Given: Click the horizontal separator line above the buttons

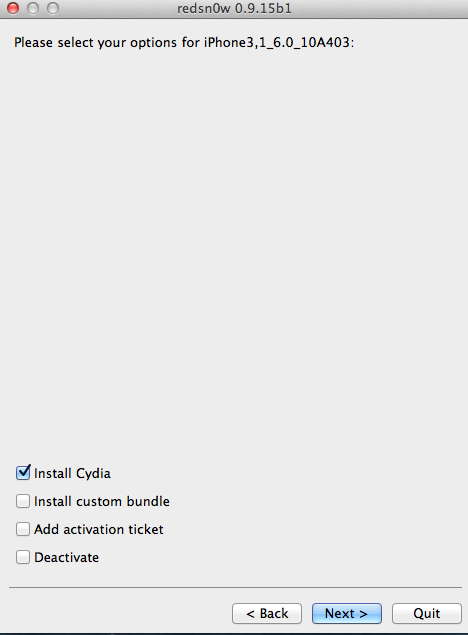Looking at the screenshot, I should coord(235,587).
